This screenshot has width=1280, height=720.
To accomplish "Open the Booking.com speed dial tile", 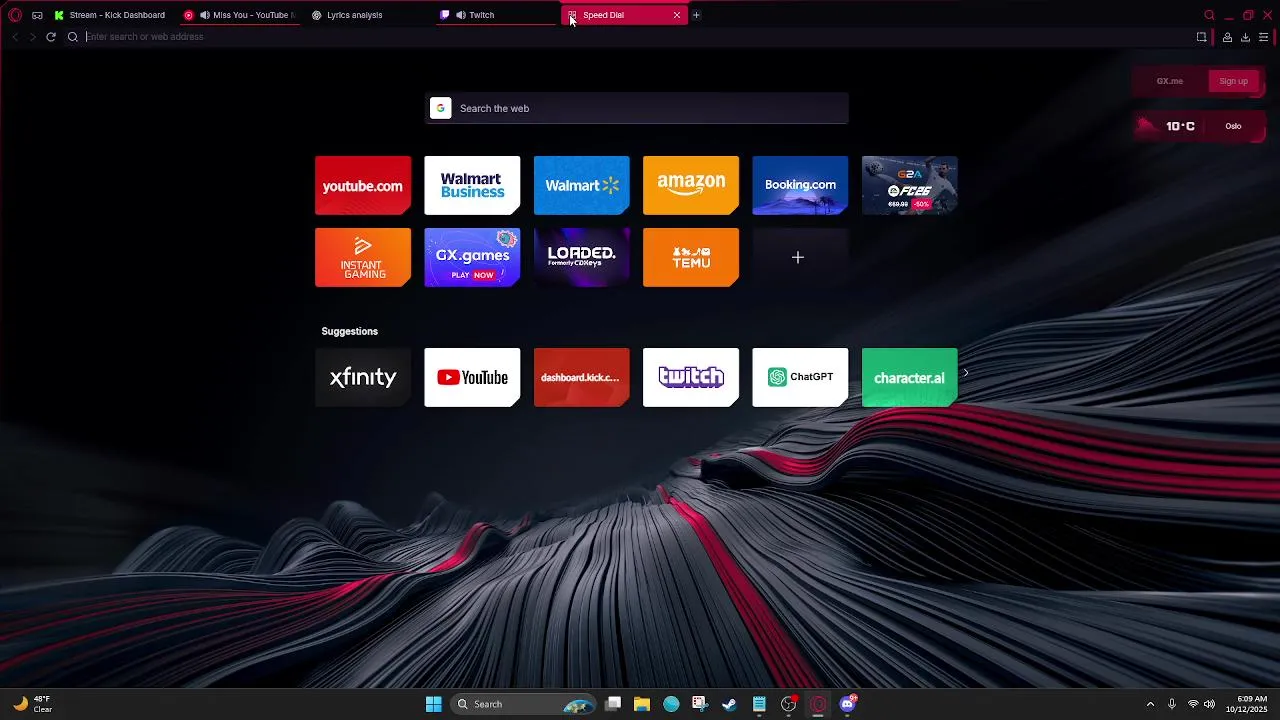I will click(800, 185).
